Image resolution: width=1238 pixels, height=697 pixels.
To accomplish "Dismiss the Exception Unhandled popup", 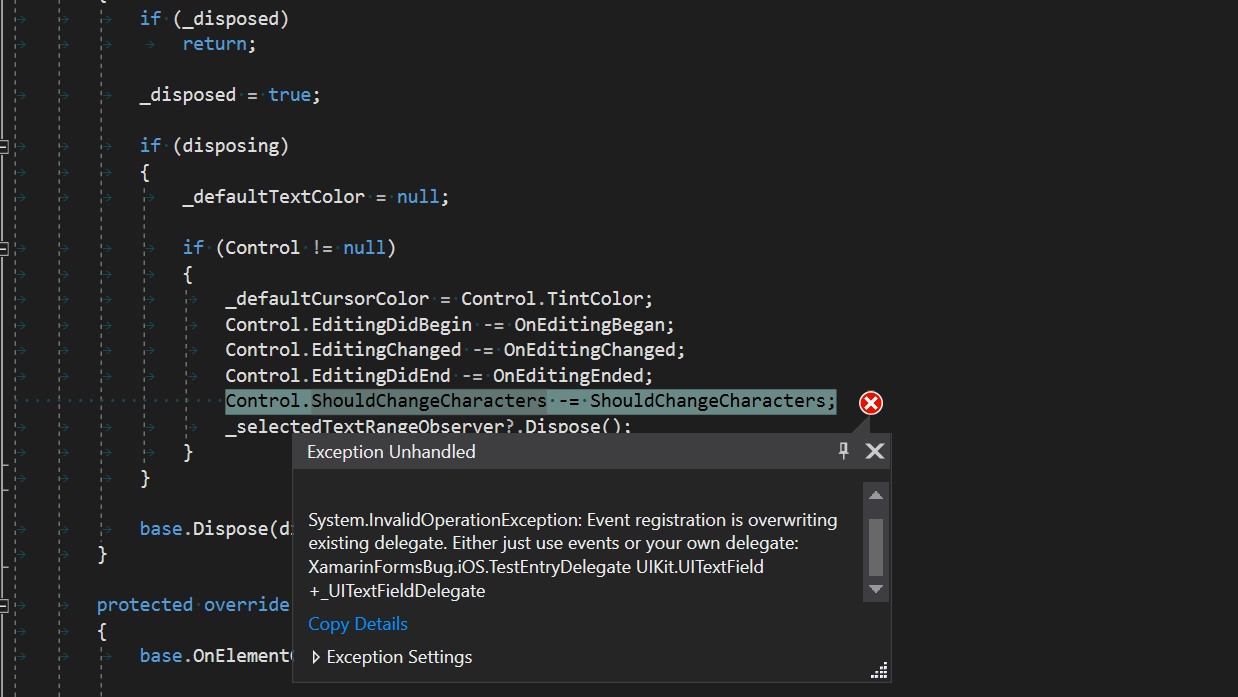I will 874,451.
